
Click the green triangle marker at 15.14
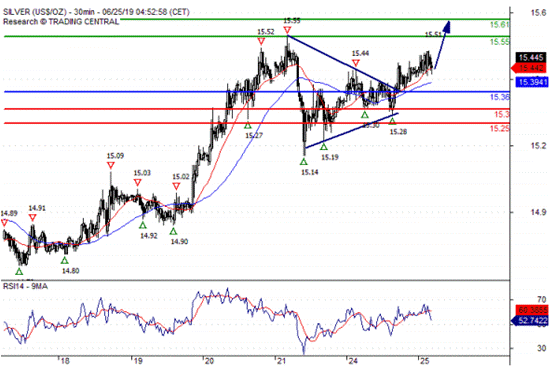[303, 162]
